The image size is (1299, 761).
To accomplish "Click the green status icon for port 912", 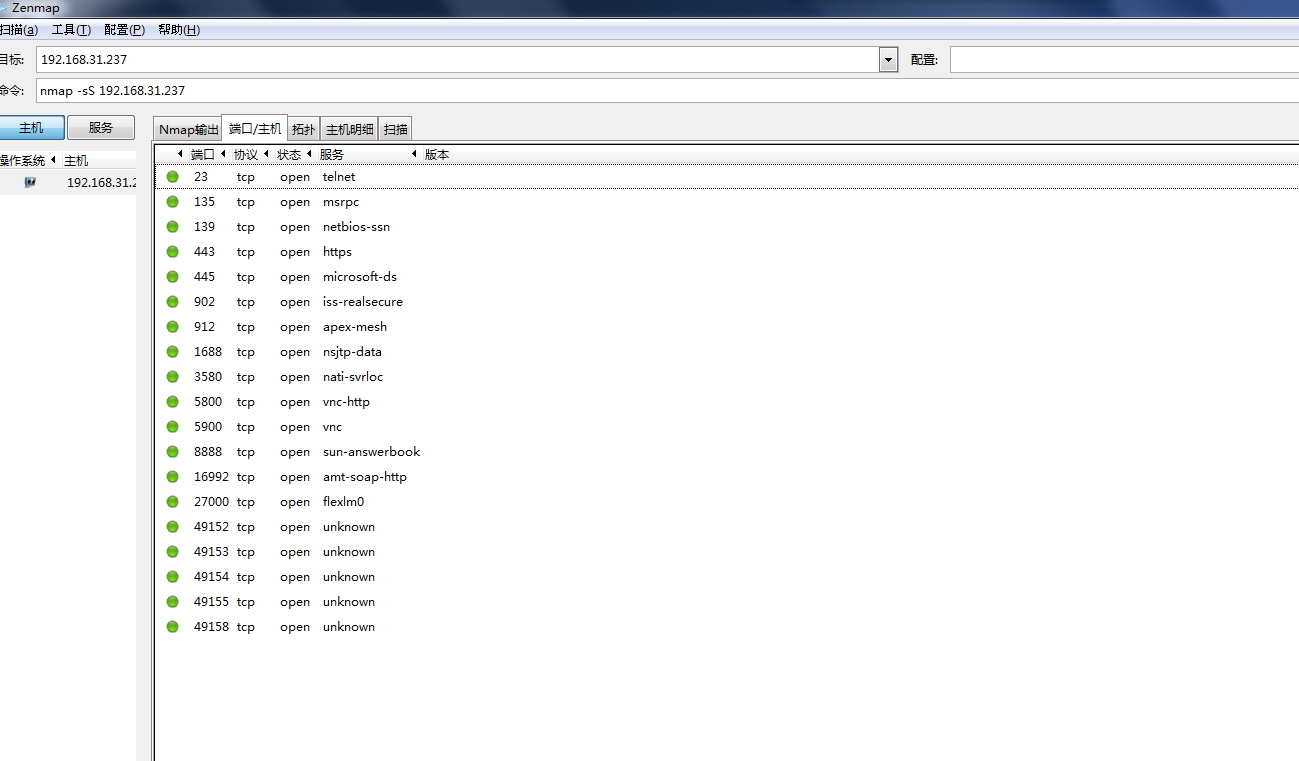I will [173, 327].
